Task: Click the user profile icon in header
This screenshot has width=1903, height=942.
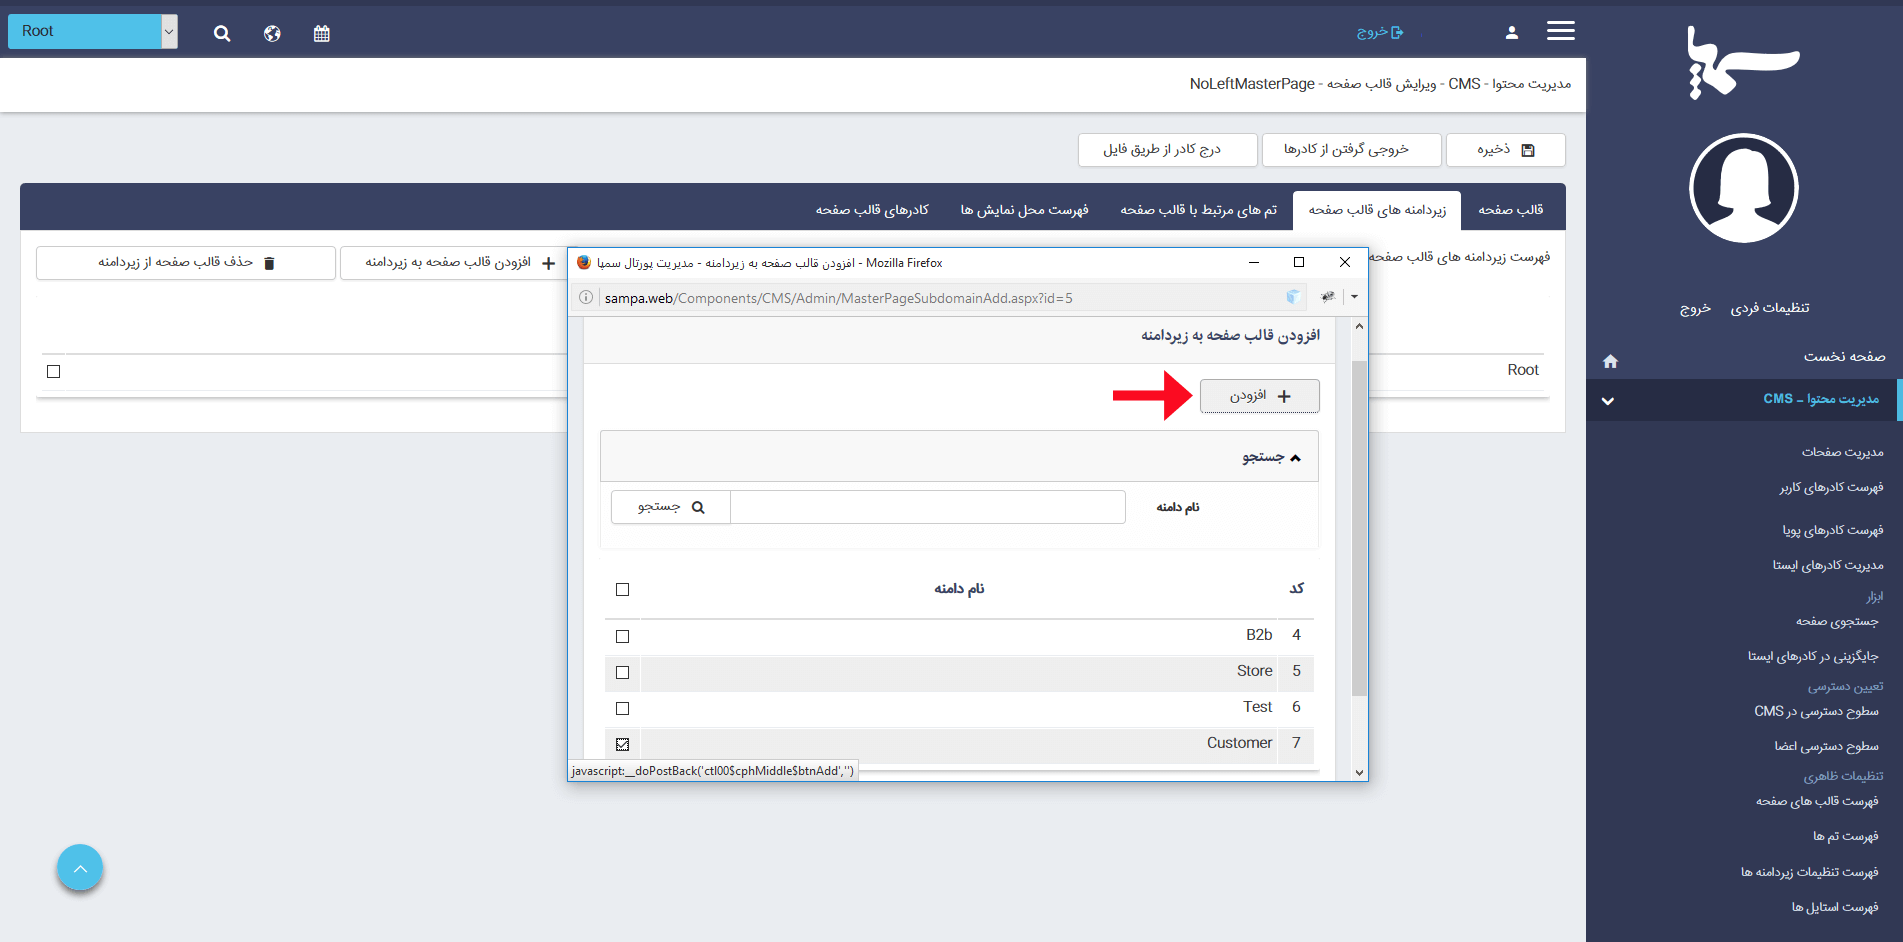Action: 1511,33
